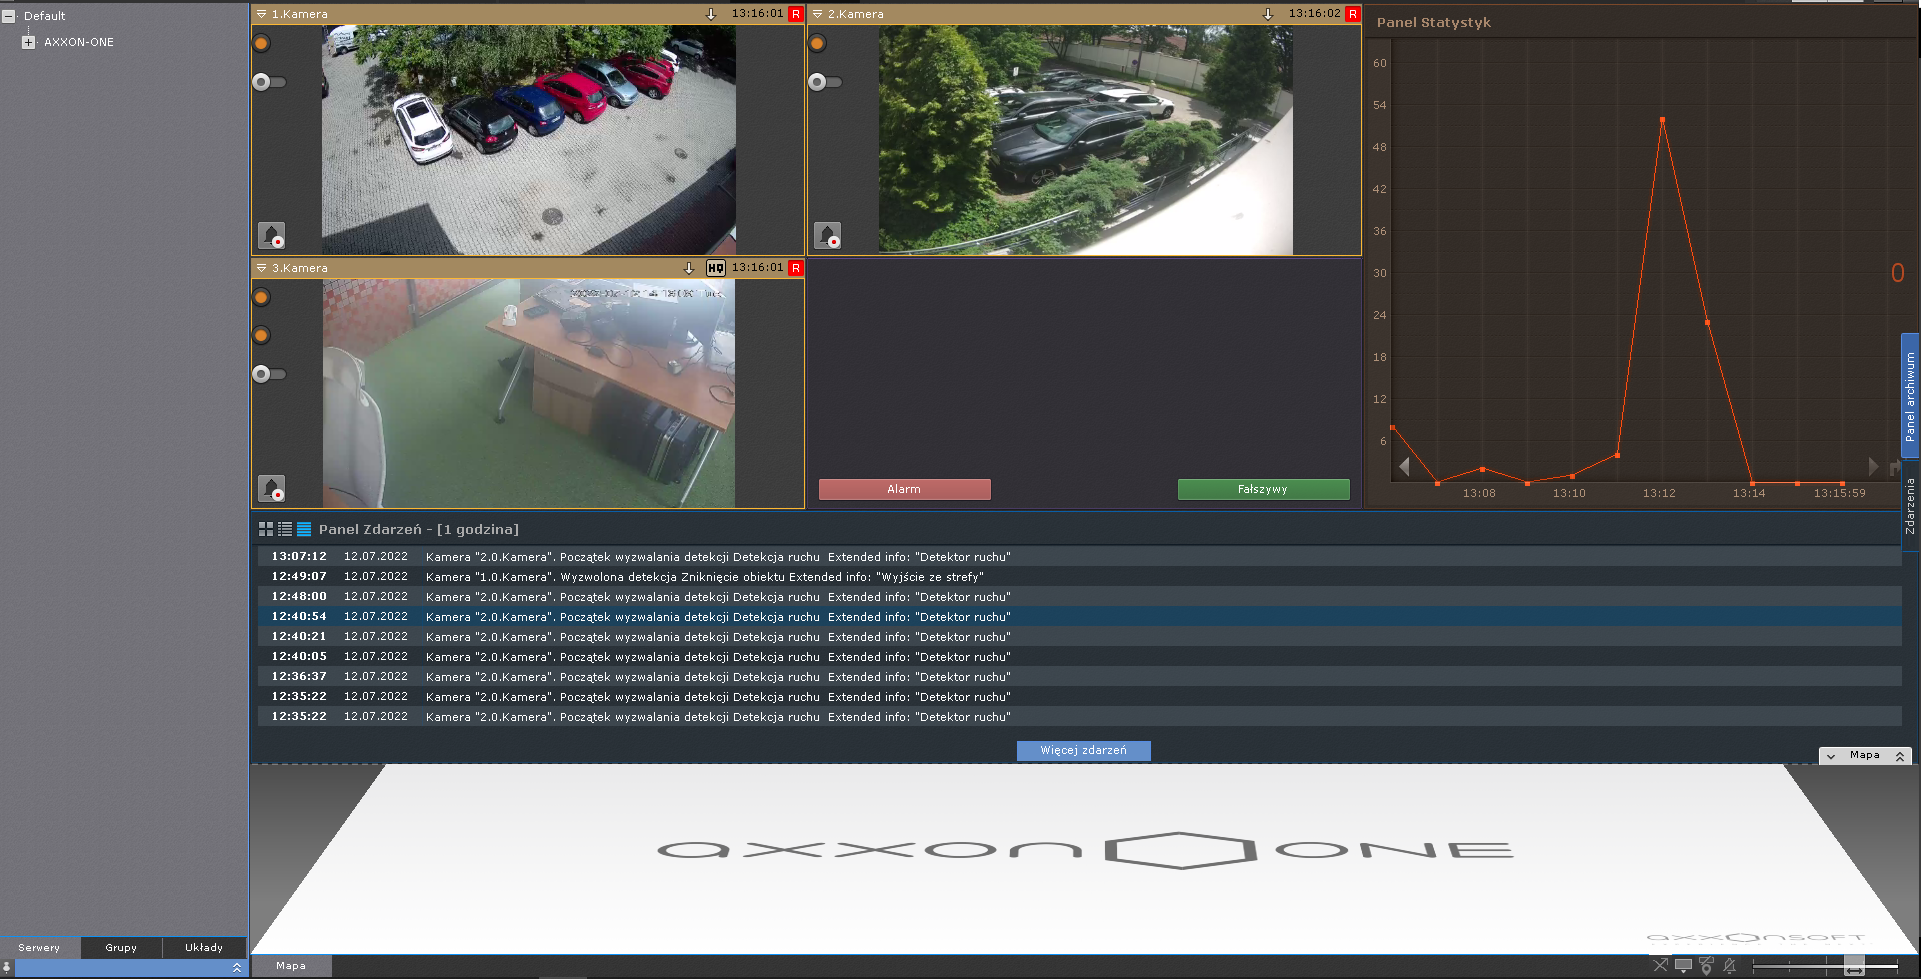Expand the AXXON-ONE tree node
Image resolution: width=1921 pixels, height=979 pixels.
[x=28, y=42]
